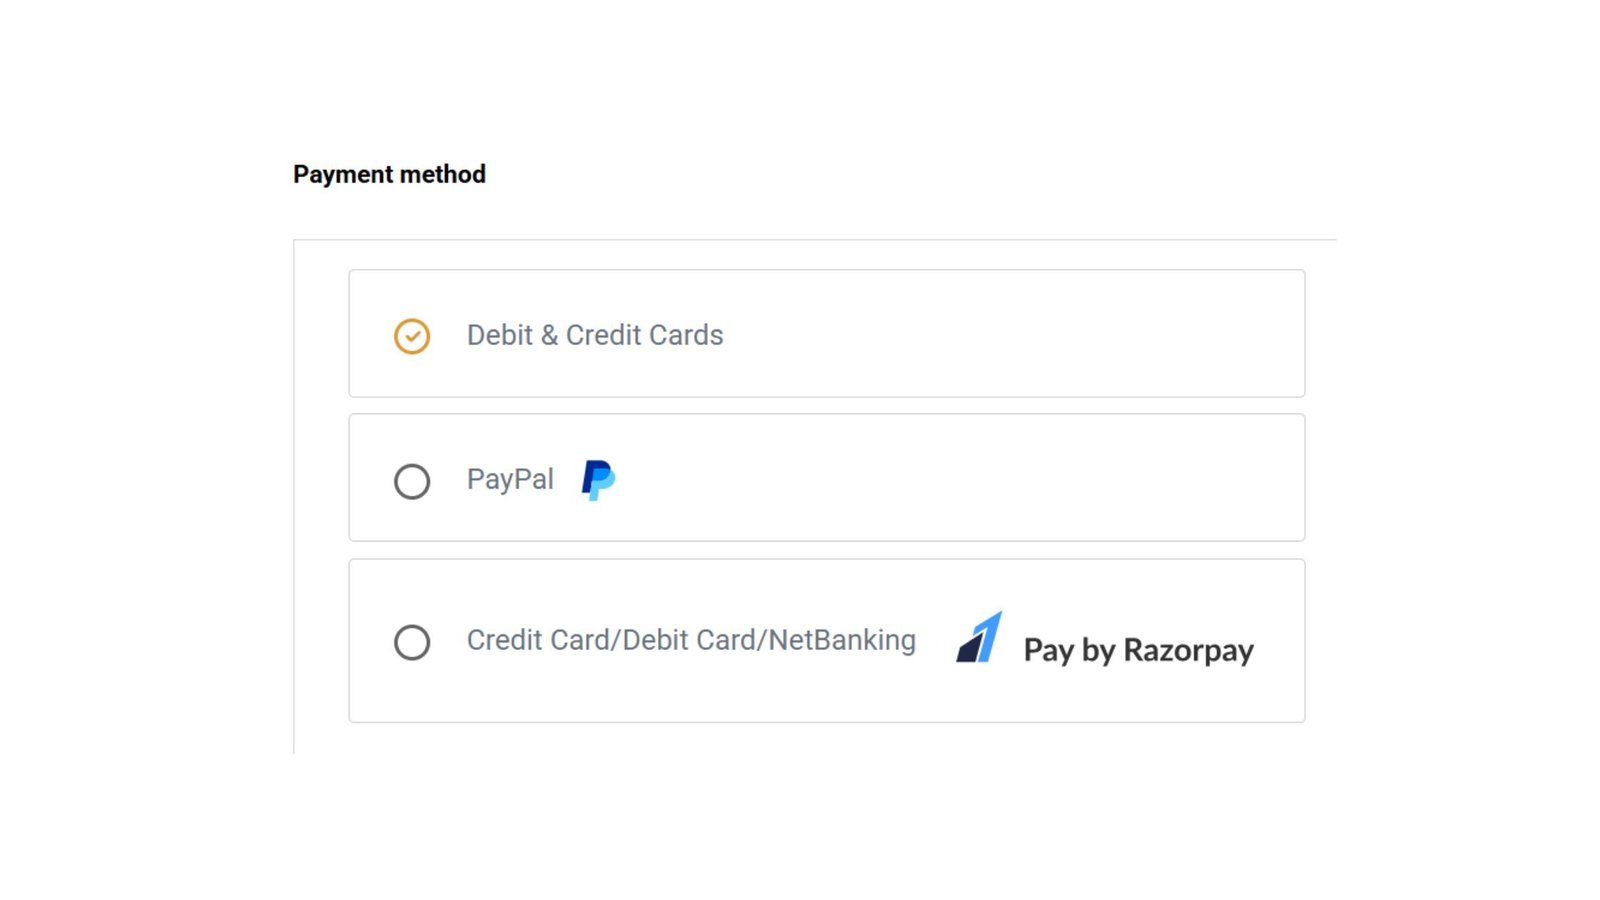Click the "PayPal" option label text

tap(510, 479)
